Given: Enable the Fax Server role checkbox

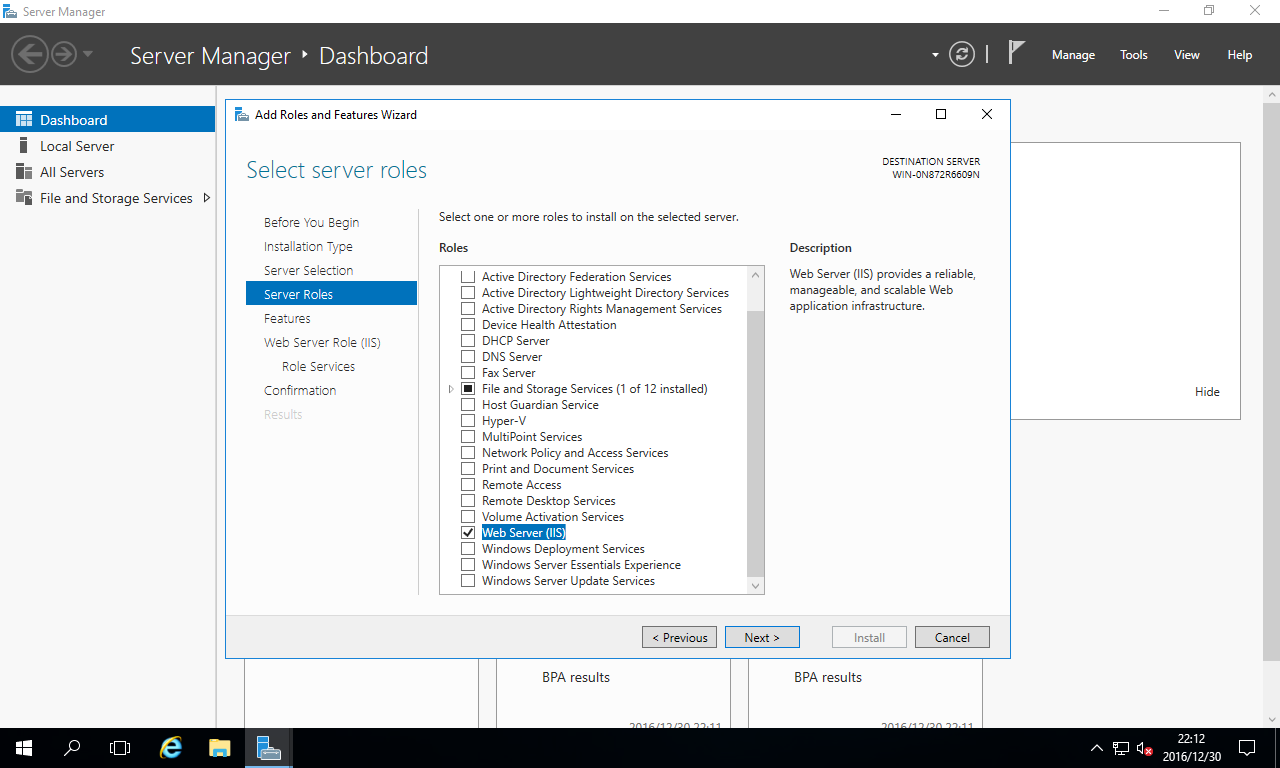Looking at the screenshot, I should click(468, 373).
